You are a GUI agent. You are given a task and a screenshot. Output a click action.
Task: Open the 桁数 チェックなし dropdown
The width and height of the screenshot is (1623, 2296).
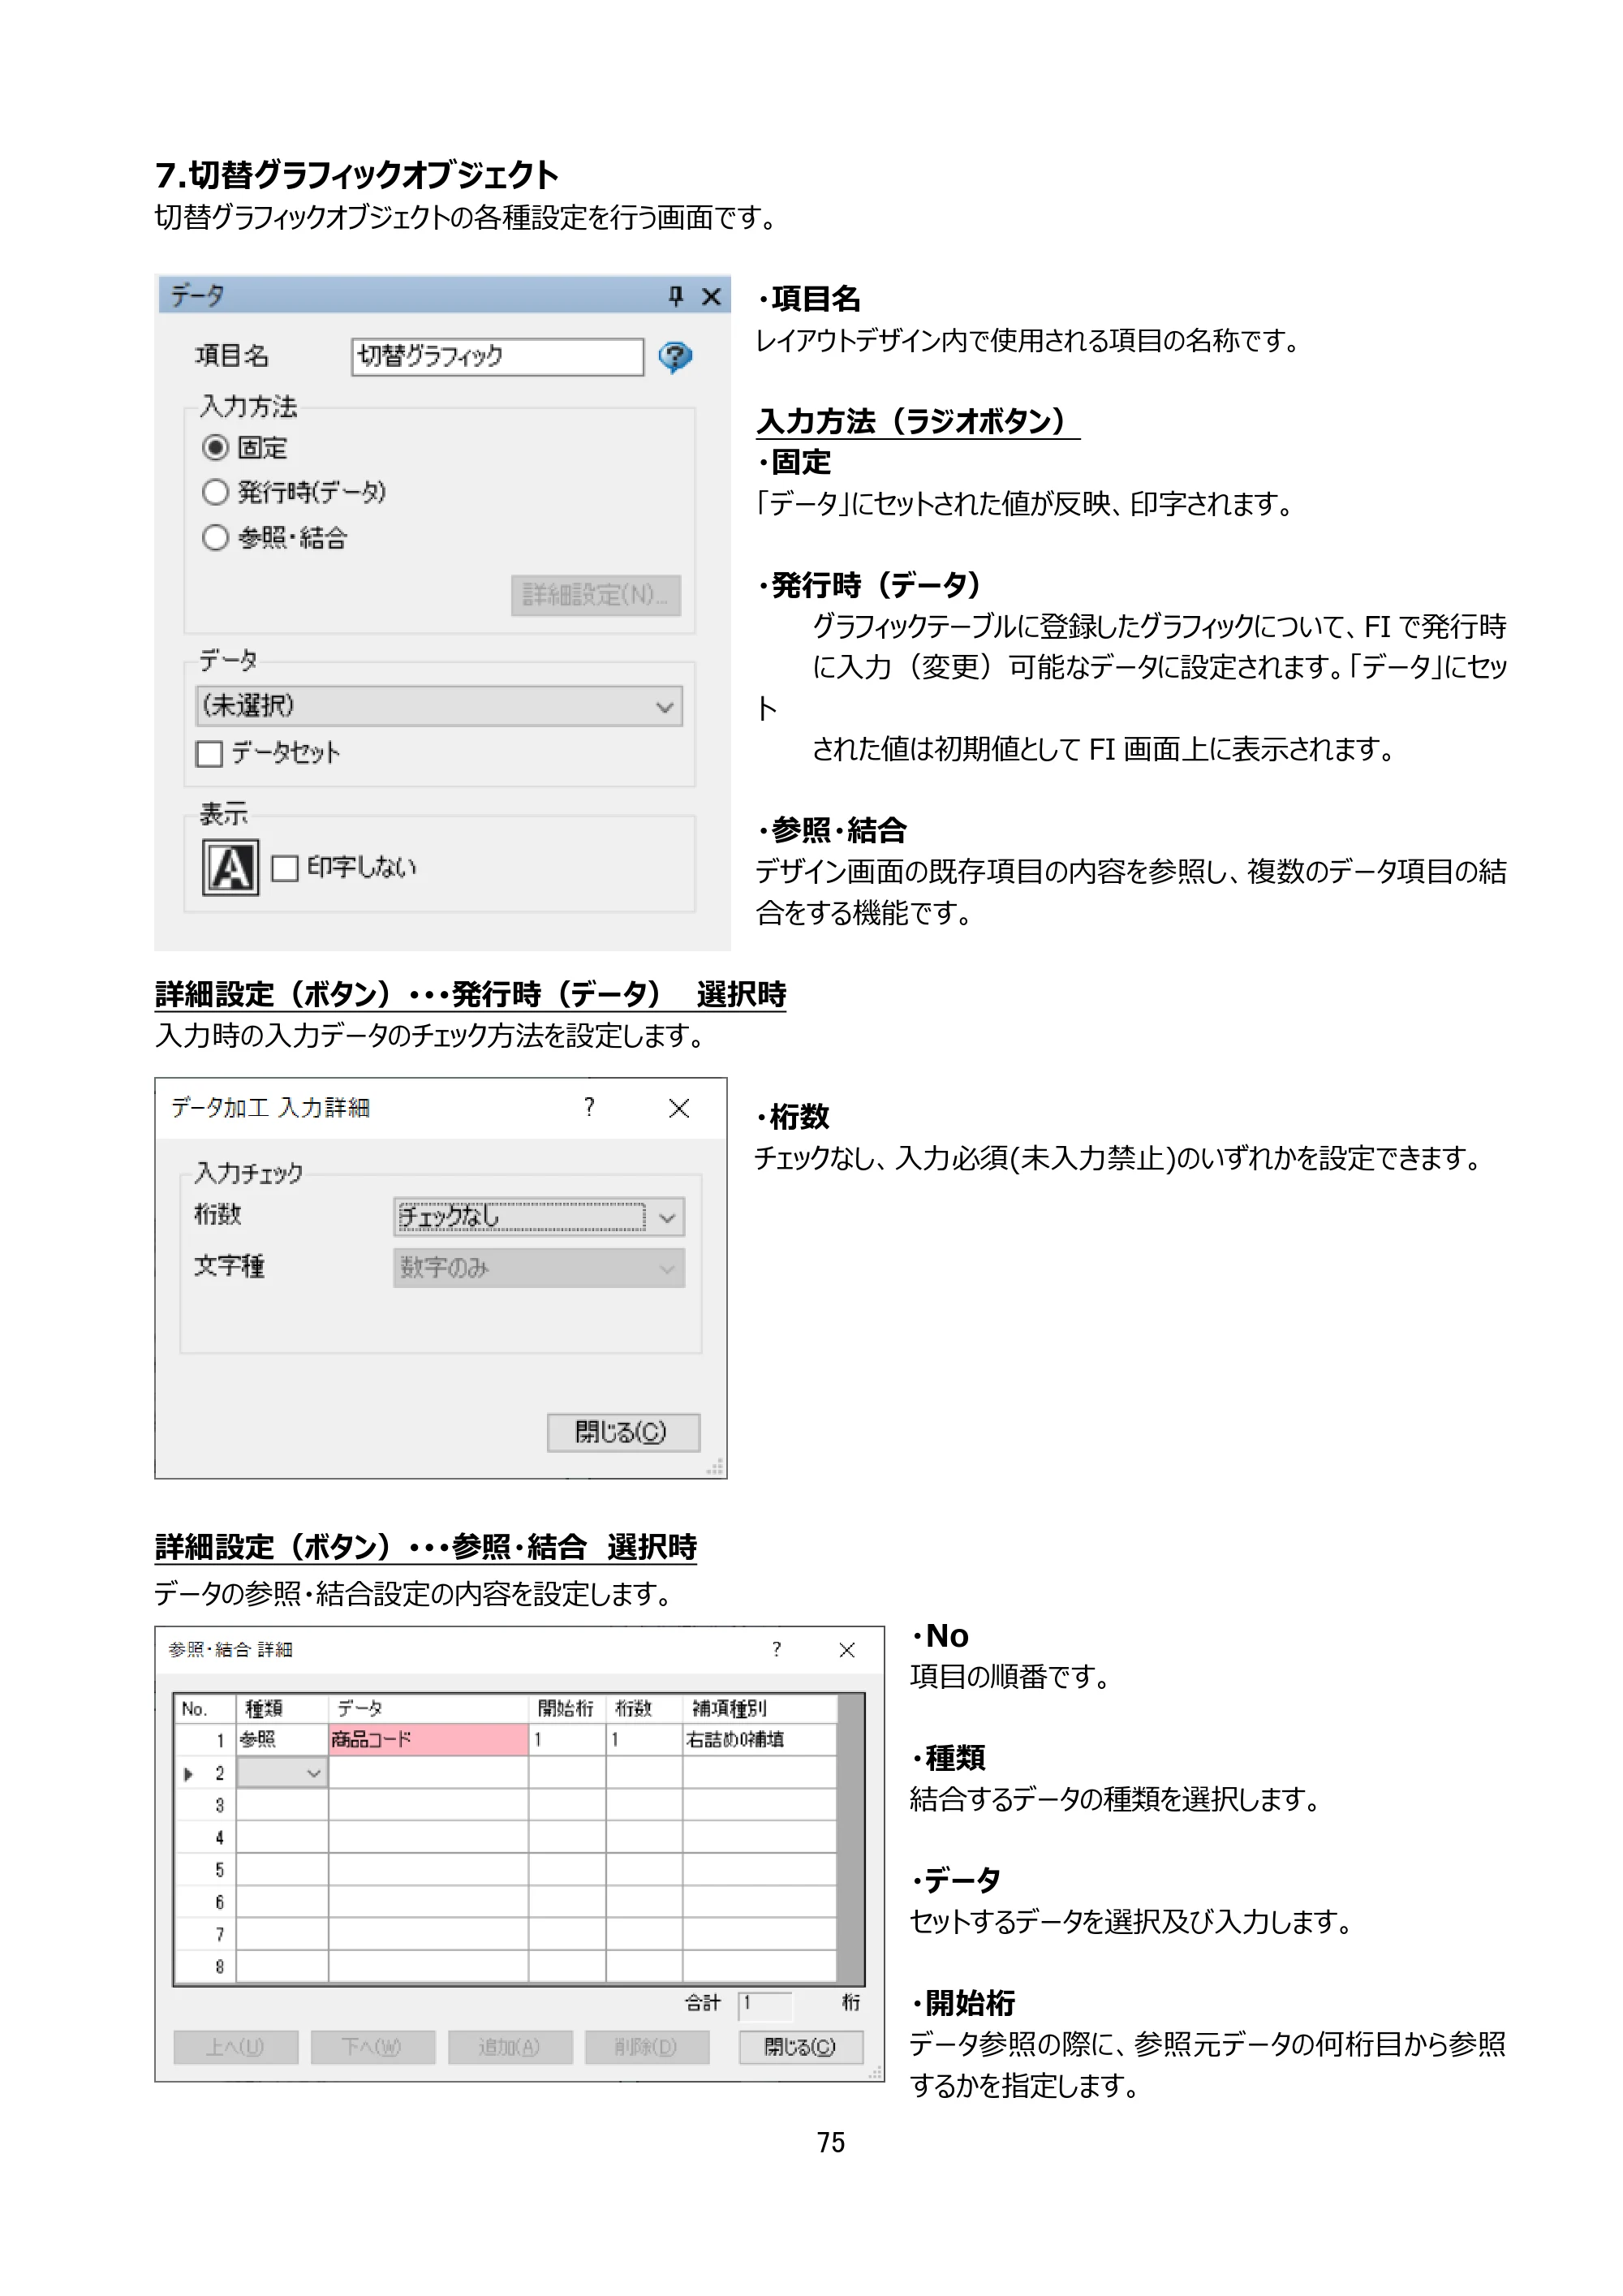pyautogui.click(x=539, y=1217)
